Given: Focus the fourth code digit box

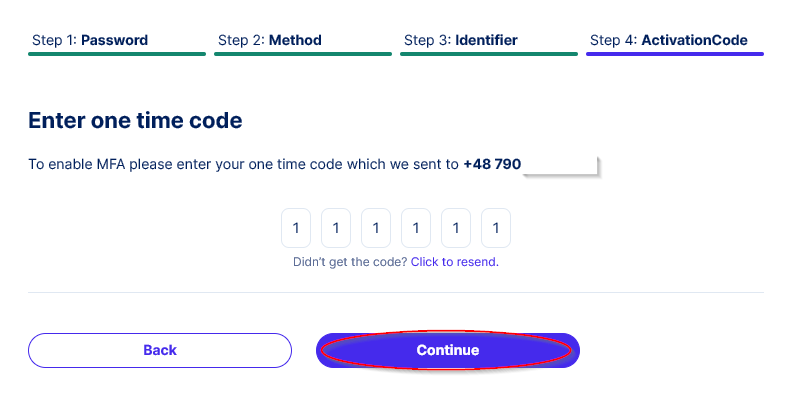Looking at the screenshot, I should click(x=416, y=228).
